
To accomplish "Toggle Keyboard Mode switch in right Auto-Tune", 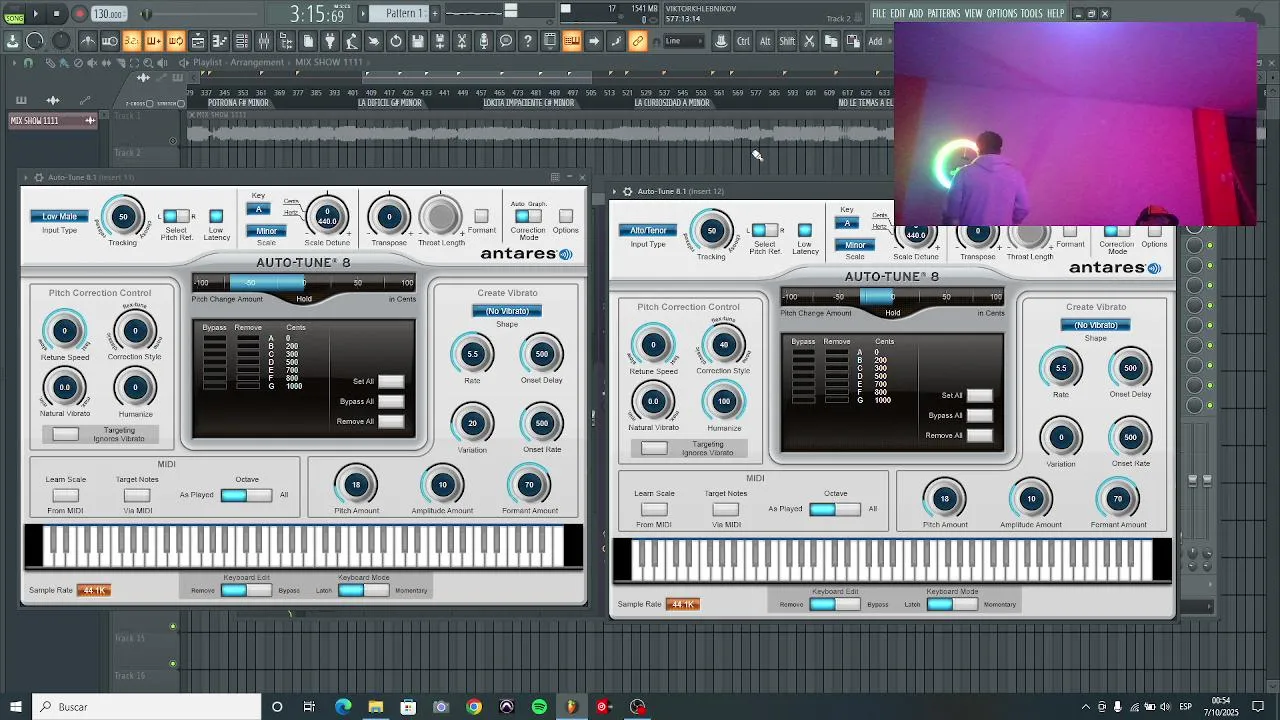I will [x=951, y=604].
